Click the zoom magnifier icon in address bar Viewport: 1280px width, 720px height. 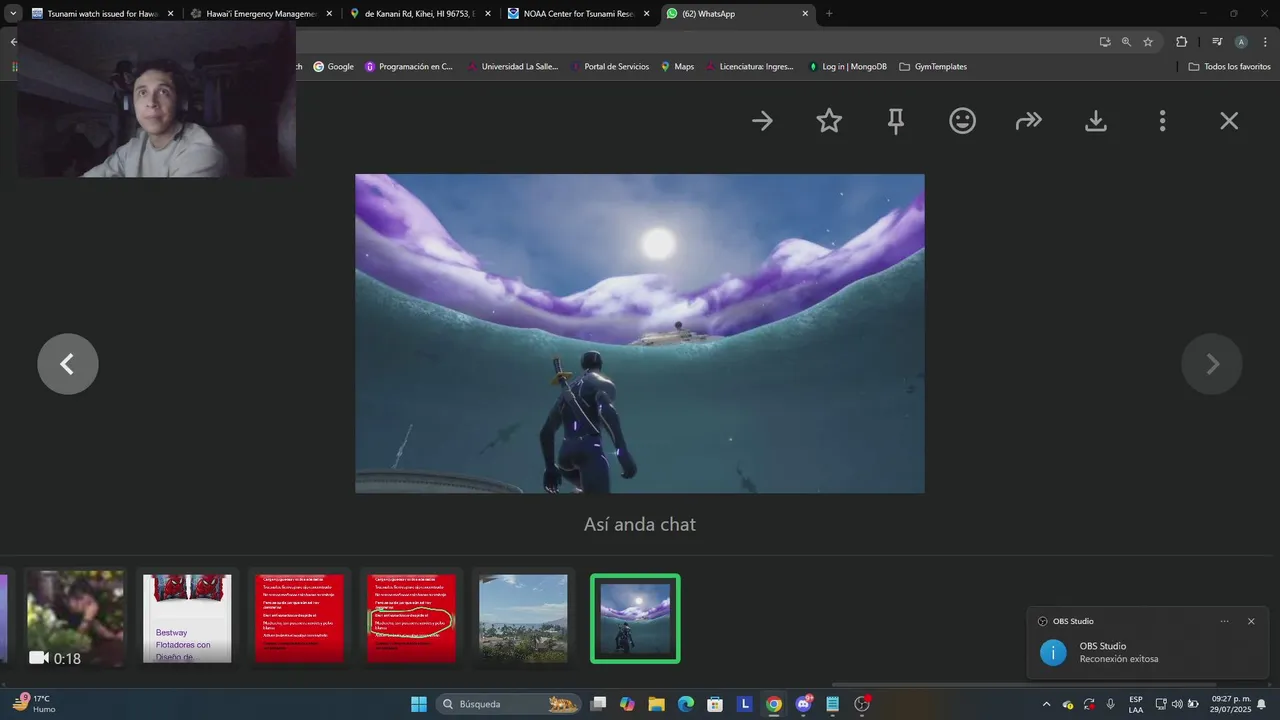coord(1126,42)
